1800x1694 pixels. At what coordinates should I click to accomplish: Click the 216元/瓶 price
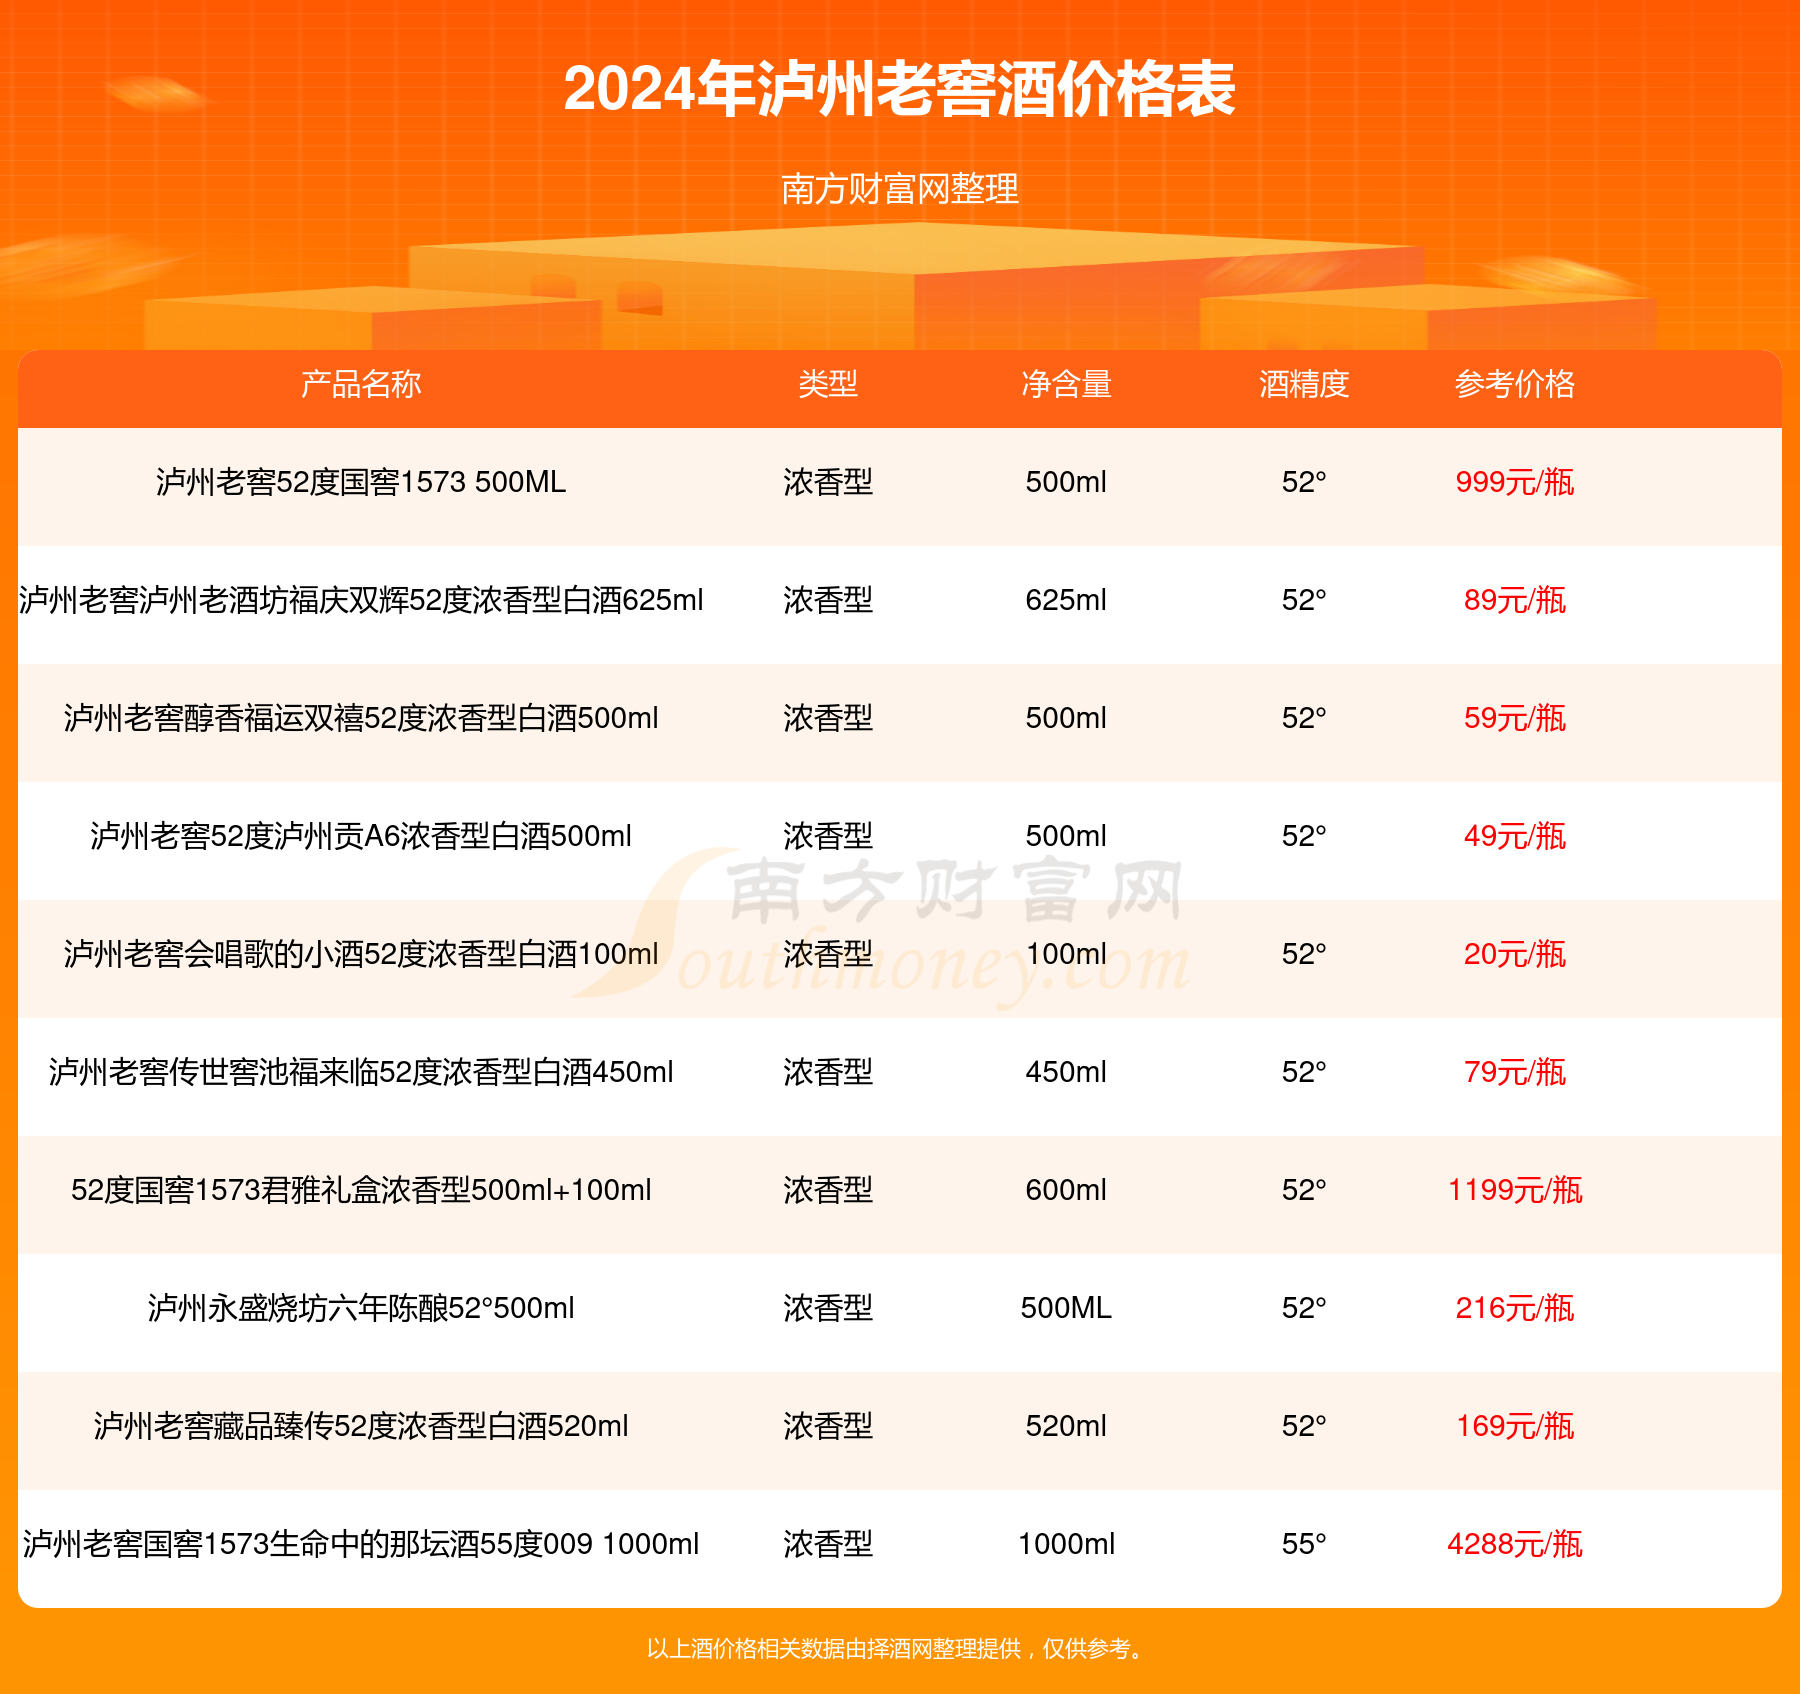(1515, 1308)
